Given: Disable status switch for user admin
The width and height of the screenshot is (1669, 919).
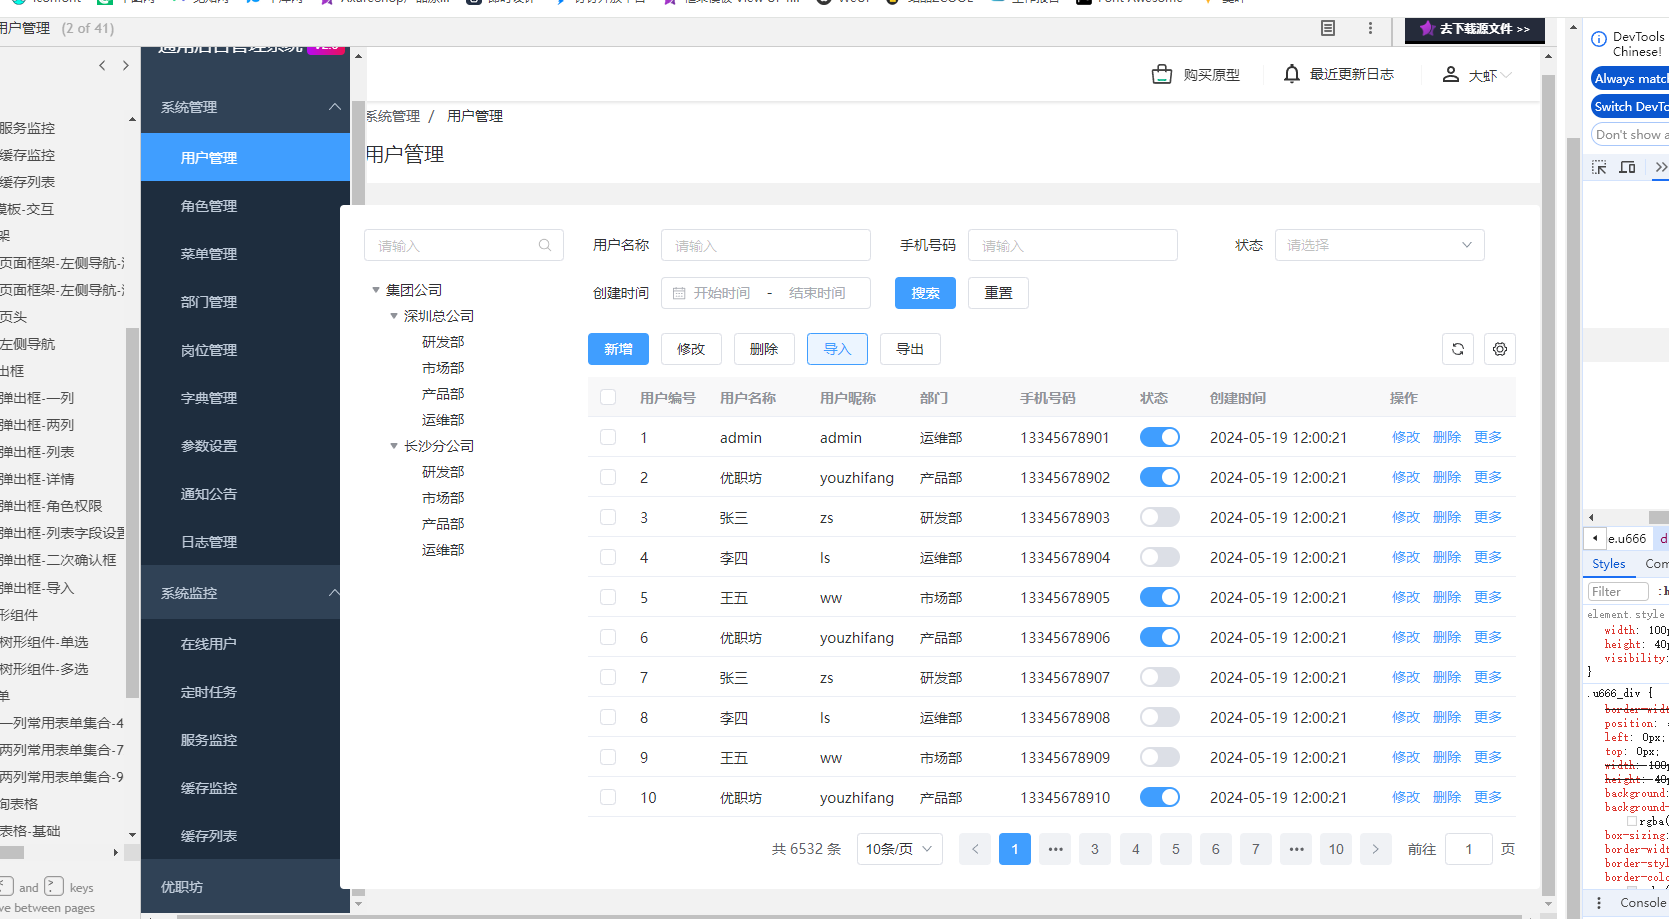Looking at the screenshot, I should (1159, 437).
